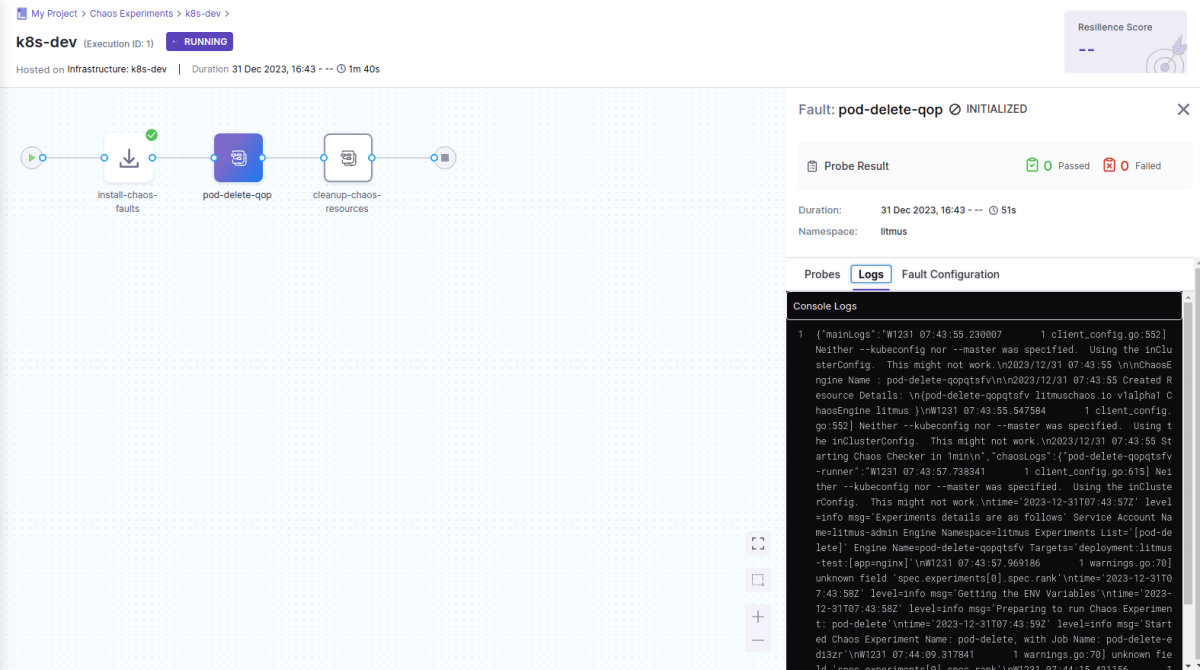Click the Passed count label
Viewport: 1200px width, 670px height.
point(1074,166)
